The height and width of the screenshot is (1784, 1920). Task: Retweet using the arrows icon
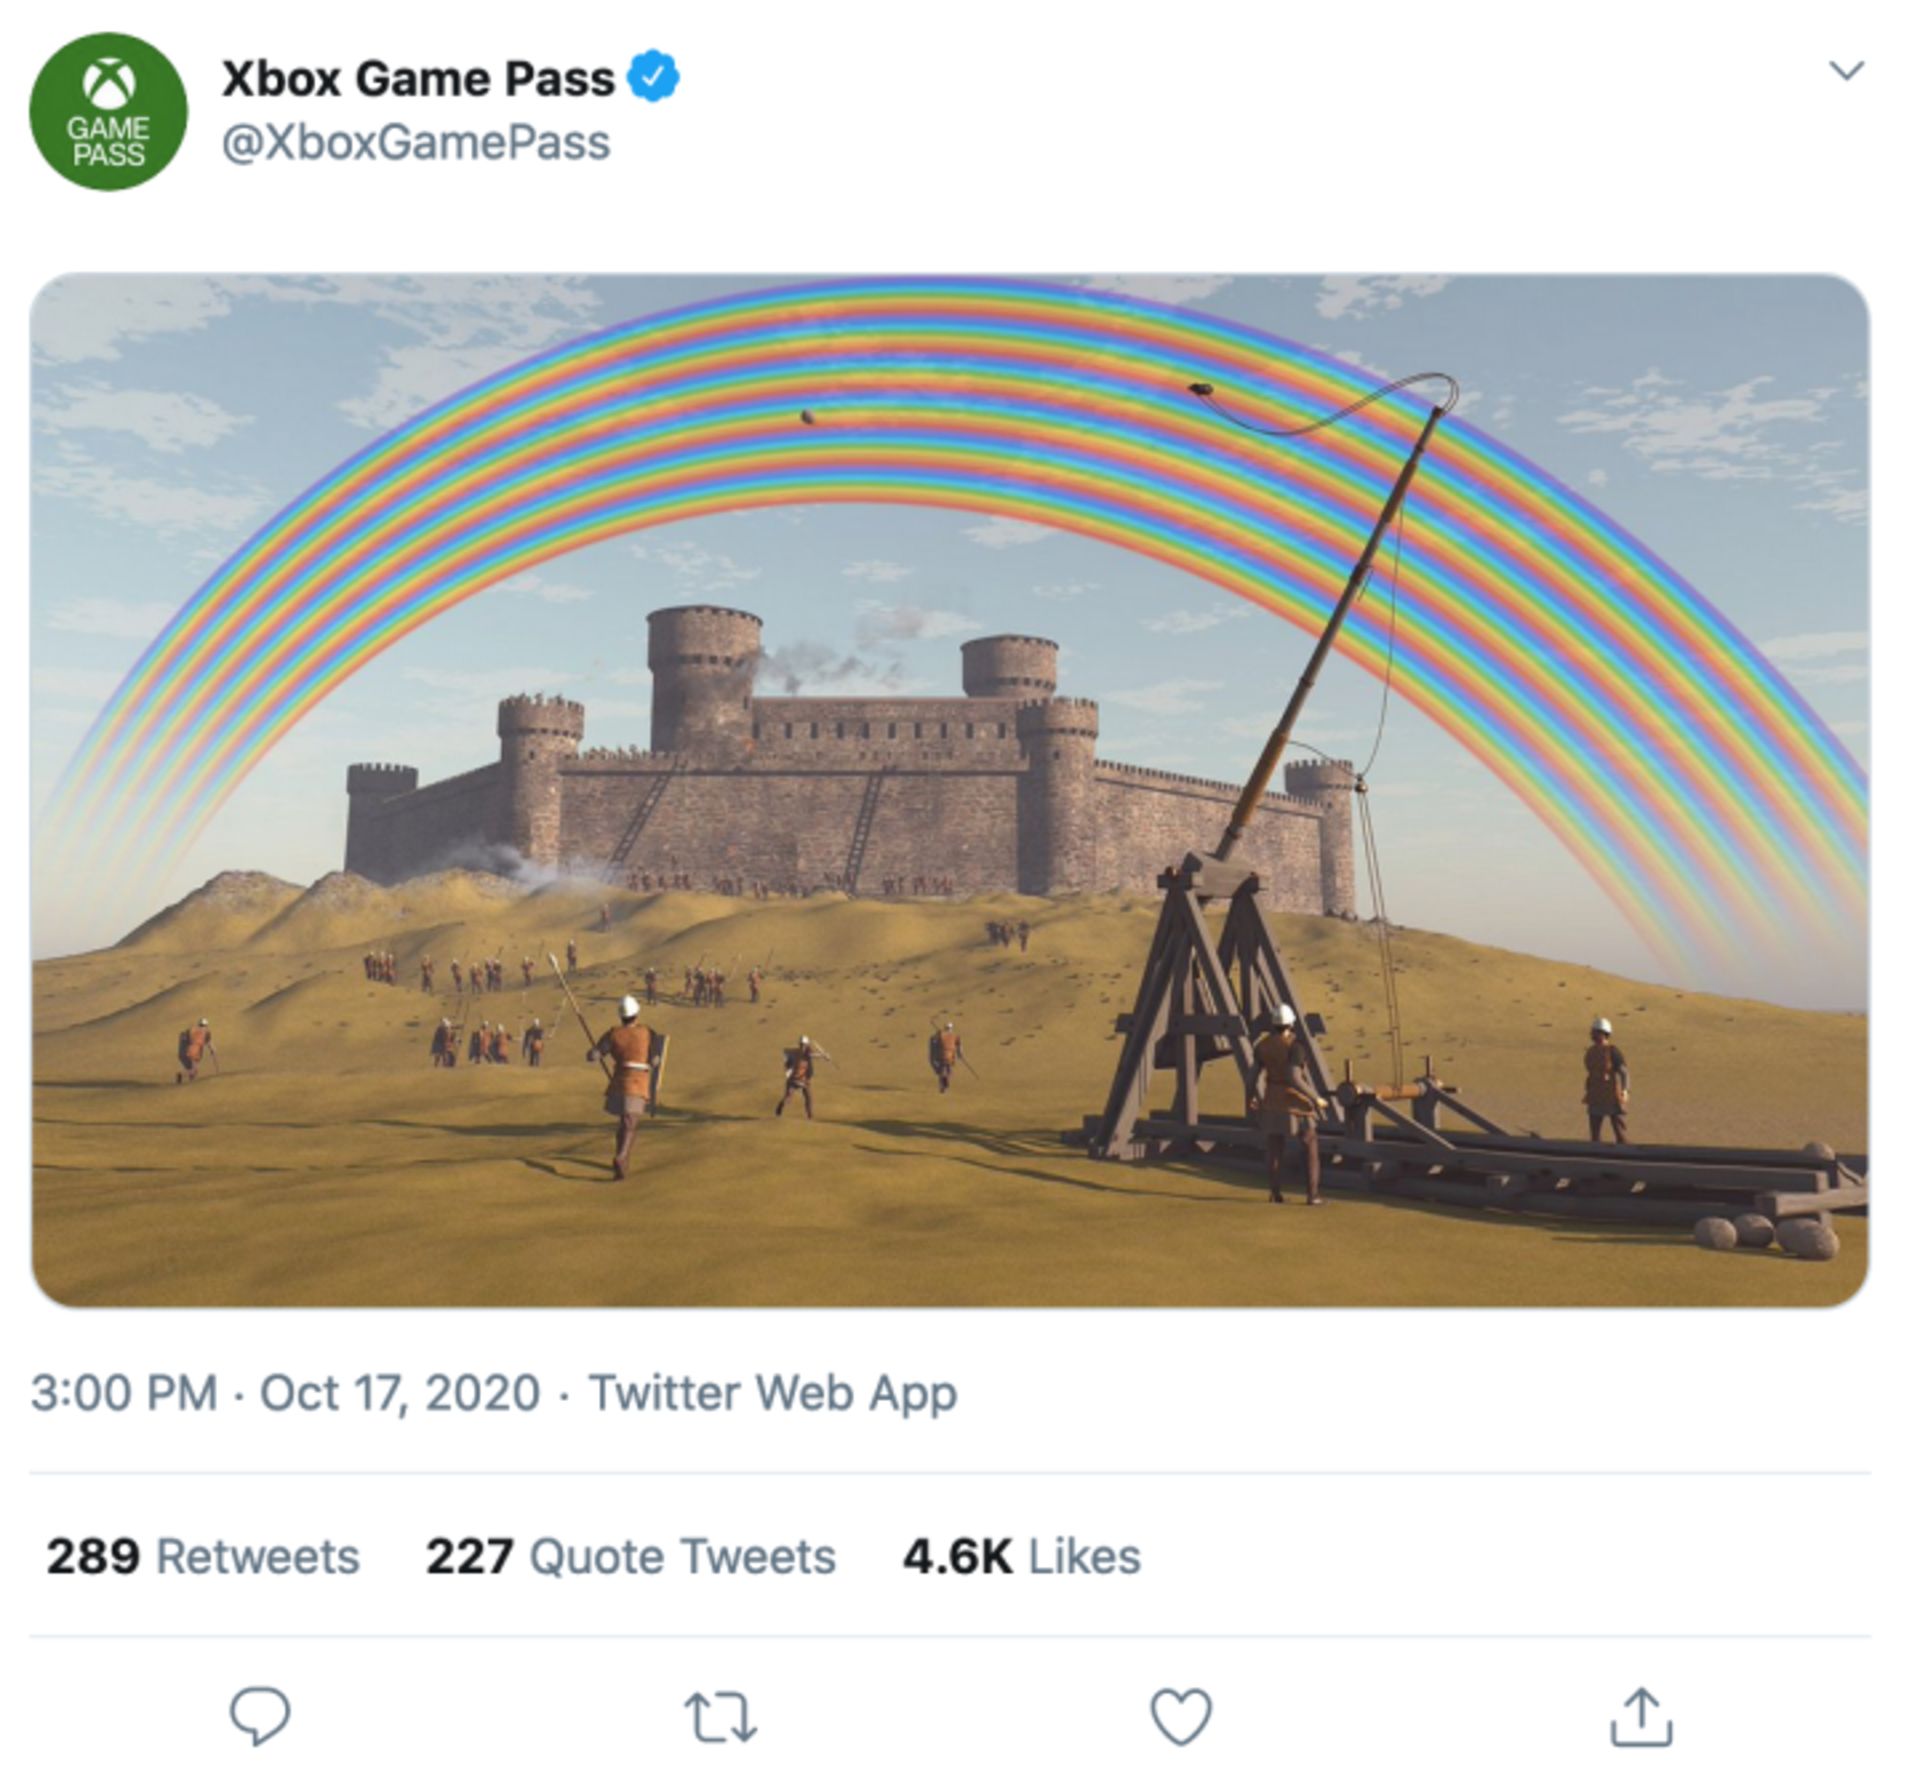point(720,1717)
